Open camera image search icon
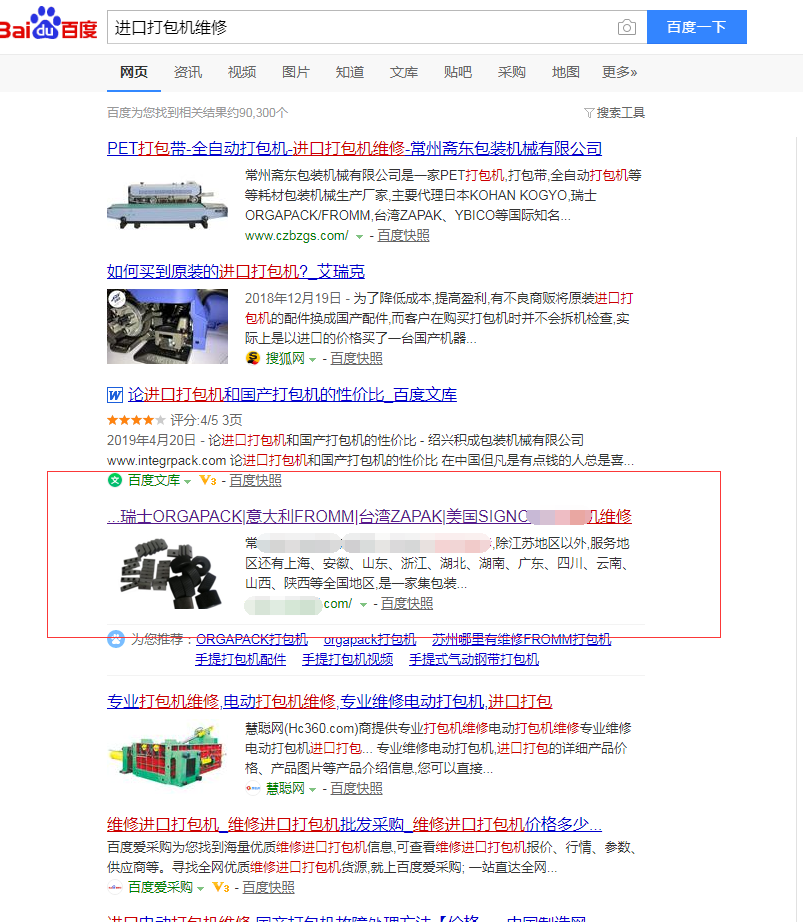 coord(627,27)
